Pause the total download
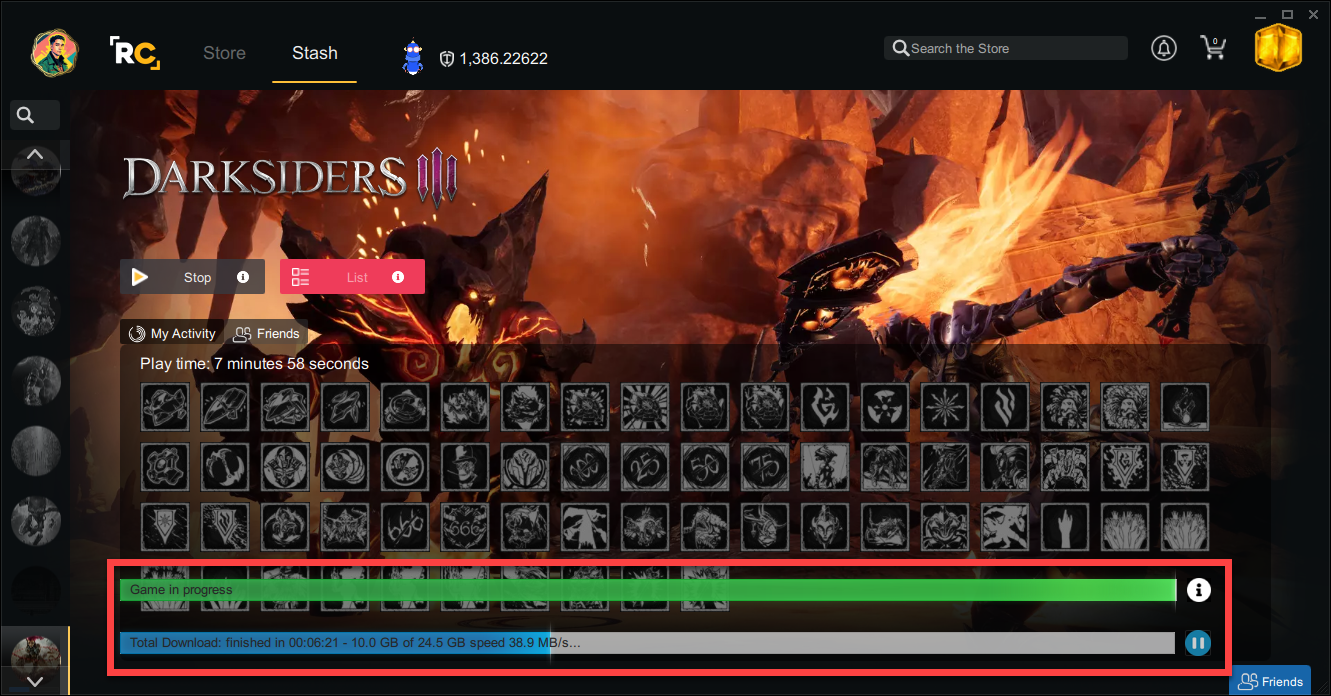The height and width of the screenshot is (696, 1331). [1197, 643]
